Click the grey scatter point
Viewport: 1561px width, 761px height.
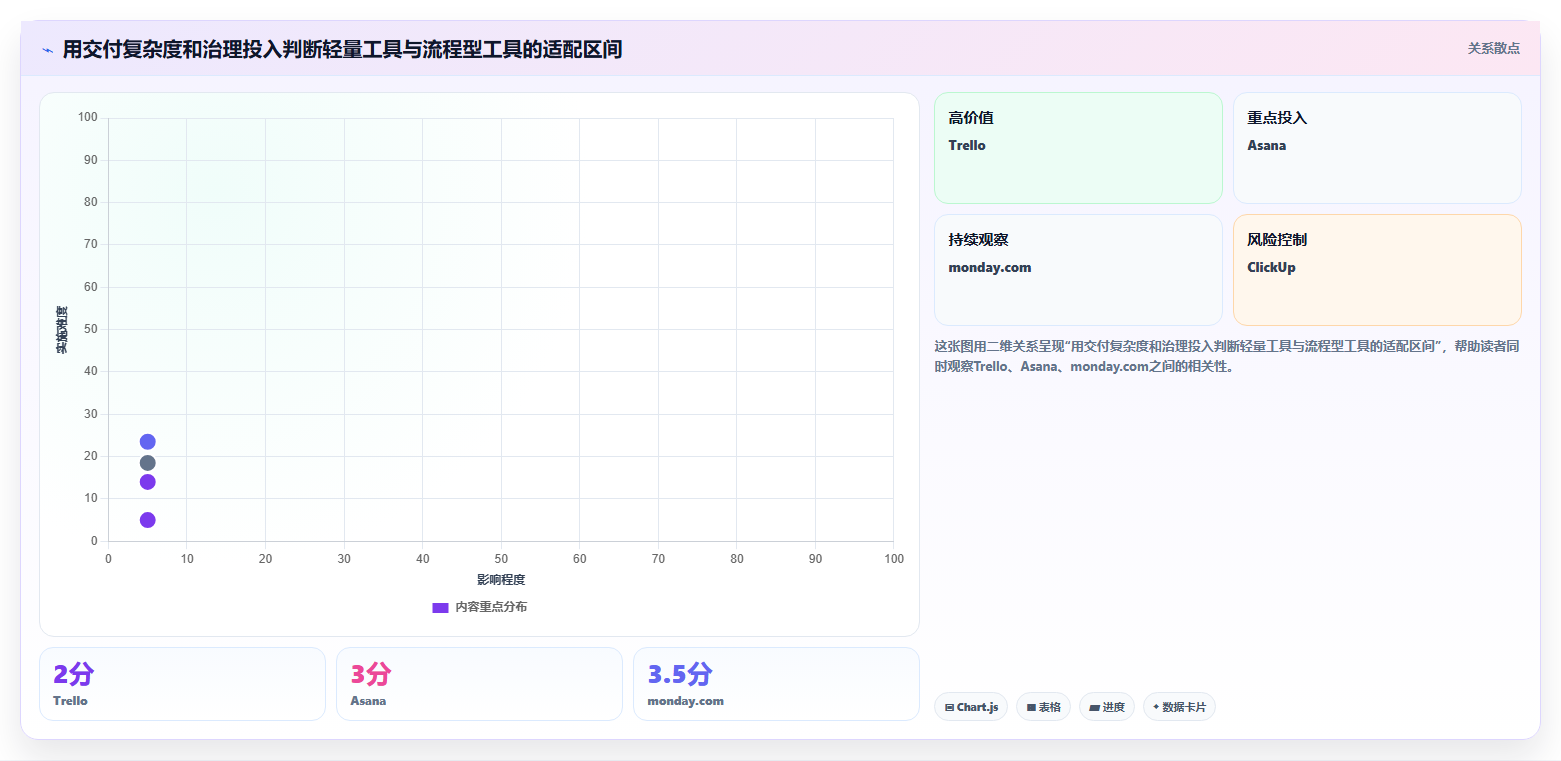tap(148, 463)
